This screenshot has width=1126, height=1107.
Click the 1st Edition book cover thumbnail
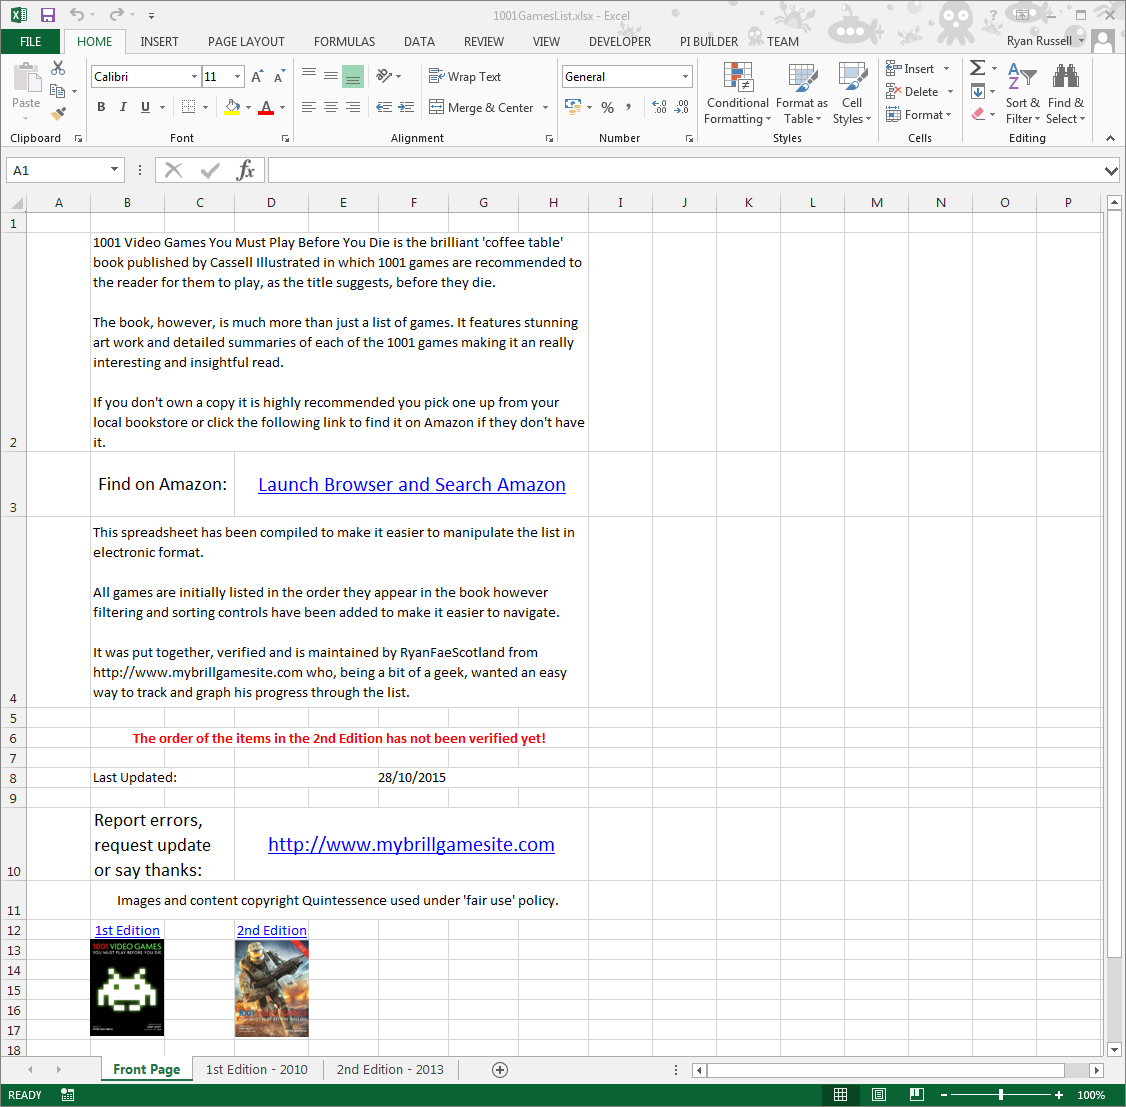pyautogui.click(x=127, y=988)
